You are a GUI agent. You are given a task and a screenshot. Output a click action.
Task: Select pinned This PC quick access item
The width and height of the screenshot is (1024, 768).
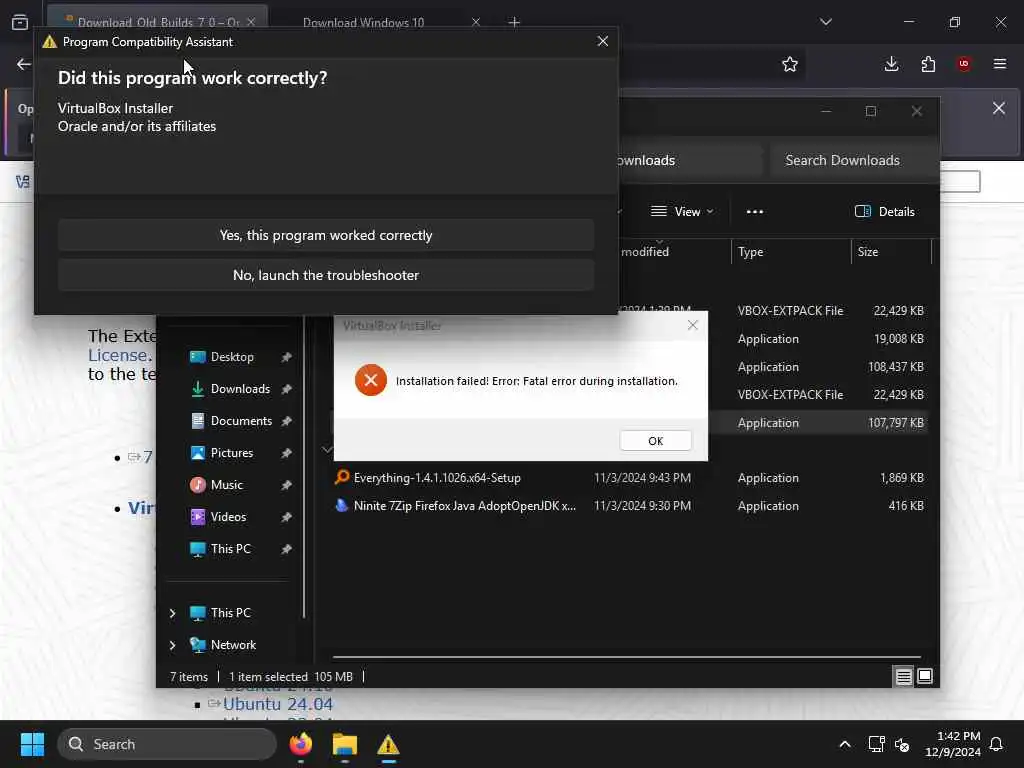230,549
